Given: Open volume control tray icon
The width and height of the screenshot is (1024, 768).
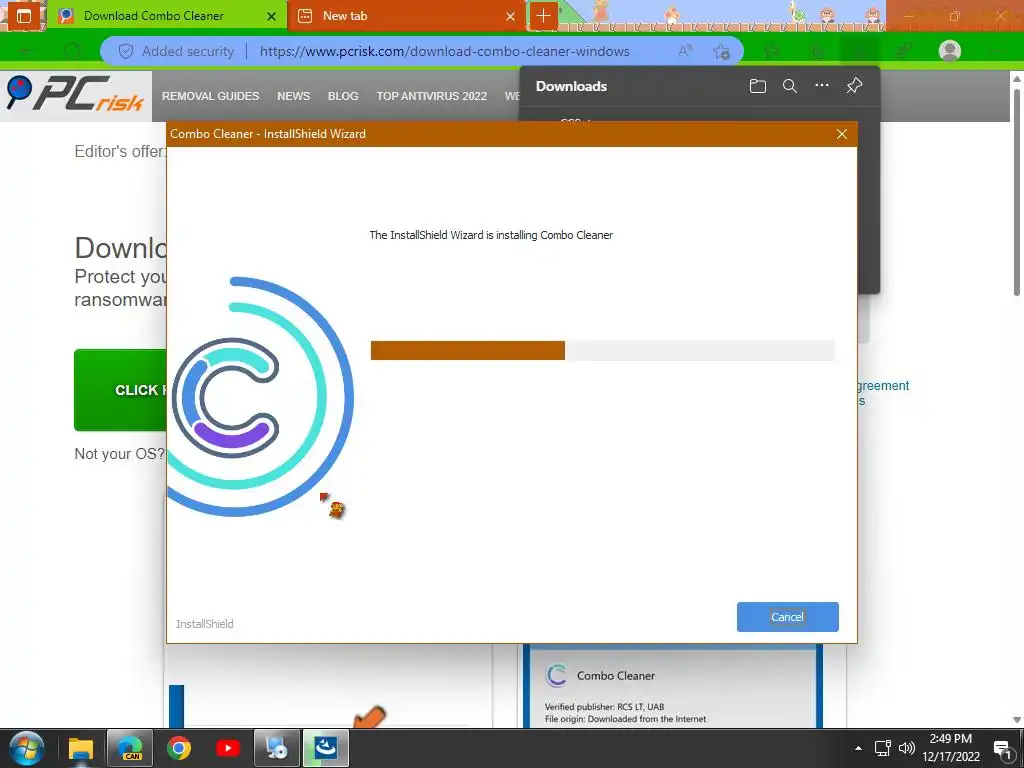Looking at the screenshot, I should click(x=906, y=748).
